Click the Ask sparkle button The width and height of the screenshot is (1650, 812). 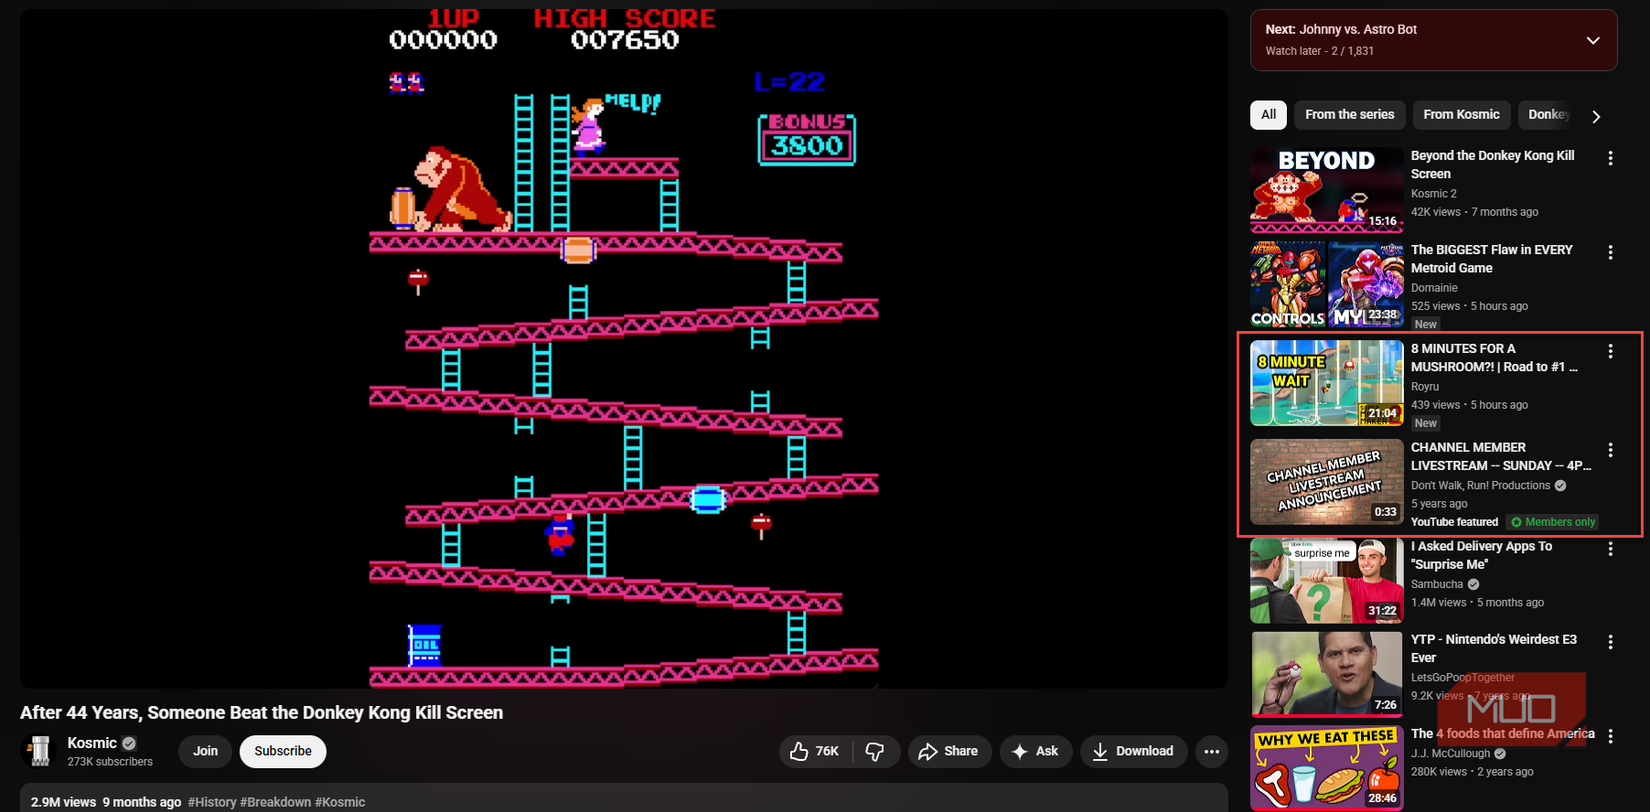[x=1035, y=751]
